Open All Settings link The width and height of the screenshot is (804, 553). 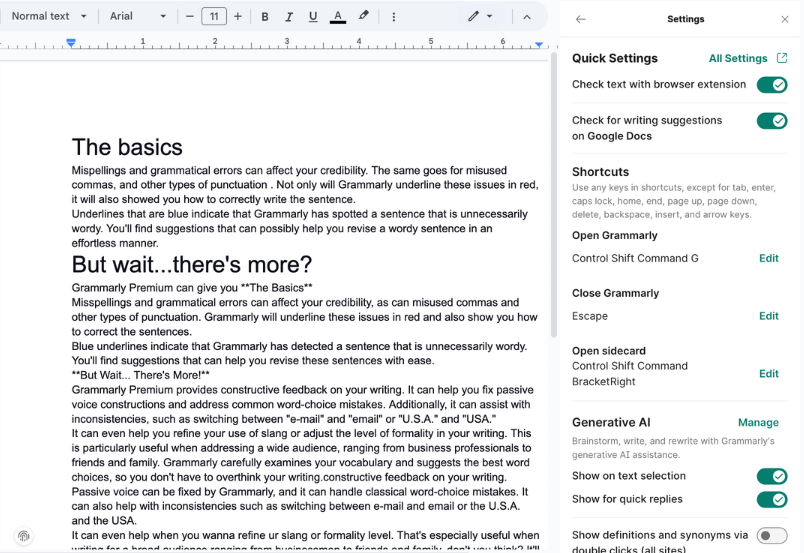738,58
